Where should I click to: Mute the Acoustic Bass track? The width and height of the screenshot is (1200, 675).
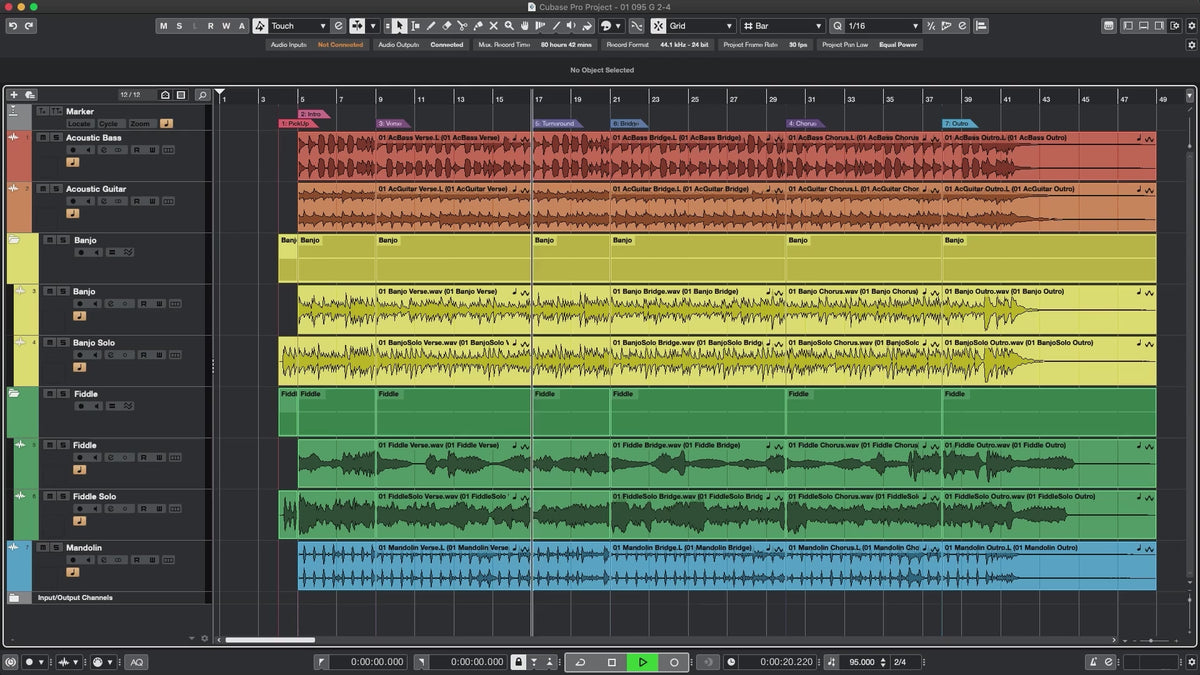(42, 137)
